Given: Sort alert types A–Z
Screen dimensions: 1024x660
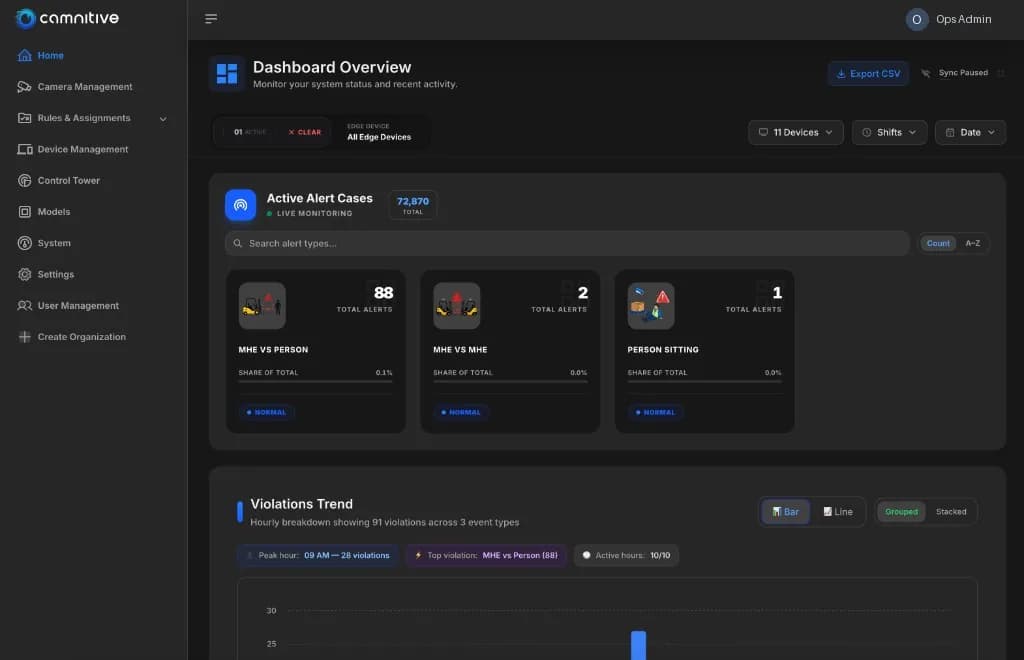Looking at the screenshot, I should [972, 244].
